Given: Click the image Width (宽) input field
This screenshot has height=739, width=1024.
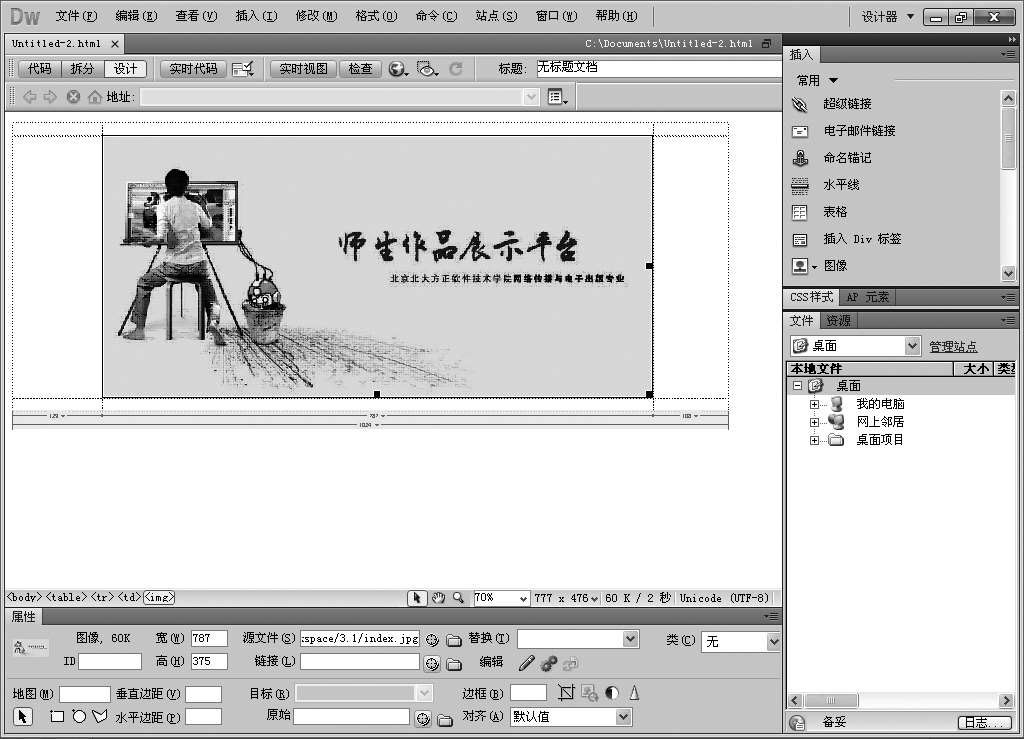Looking at the screenshot, I should coord(209,638).
